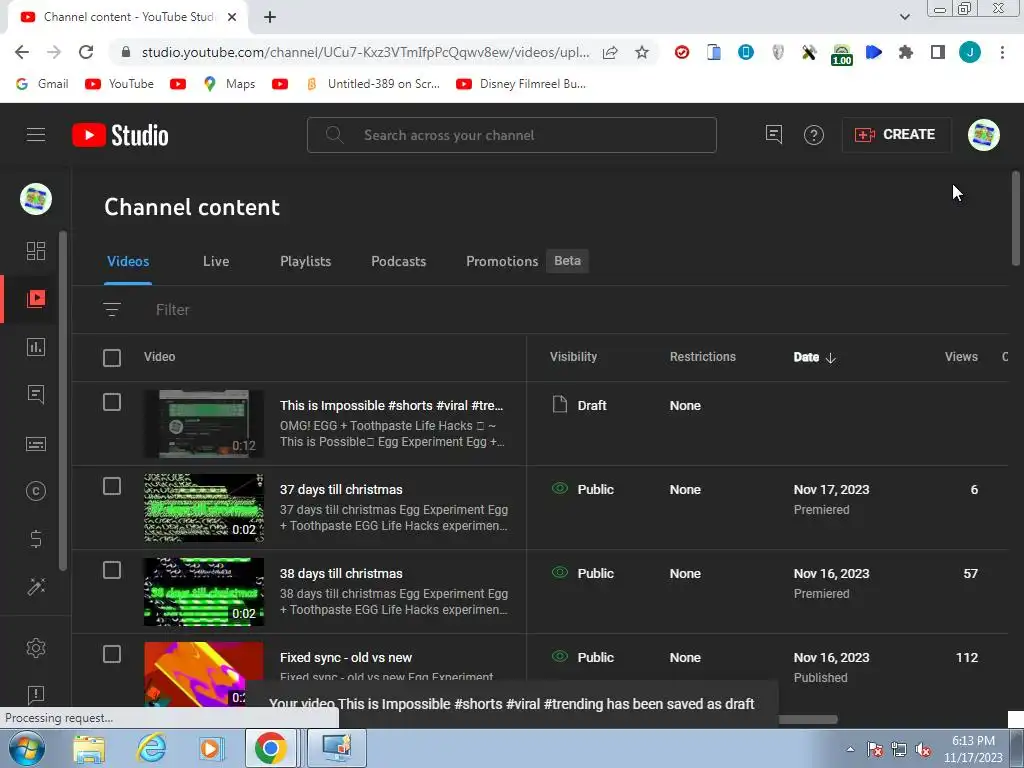Click the Search across your channel box

coord(512,135)
